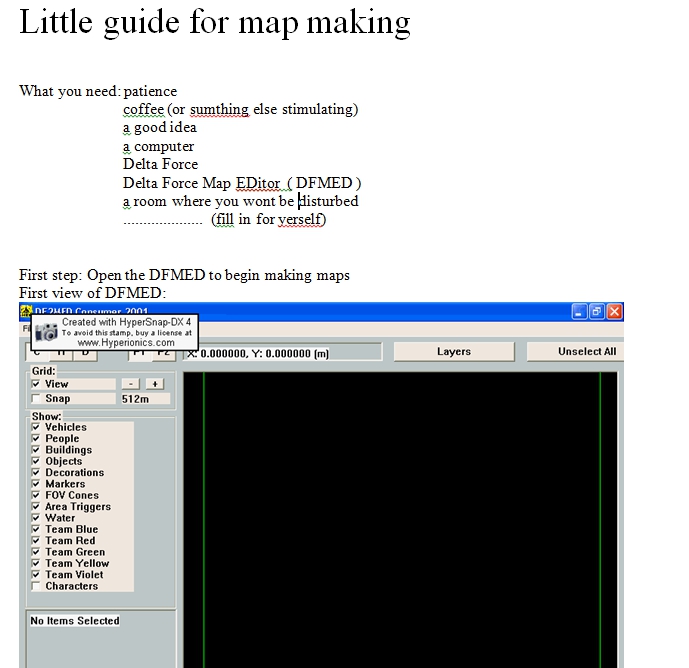Toggle the Decorations checkbox
Image resolution: width=689 pixels, height=668 pixels.
pyautogui.click(x=36, y=472)
